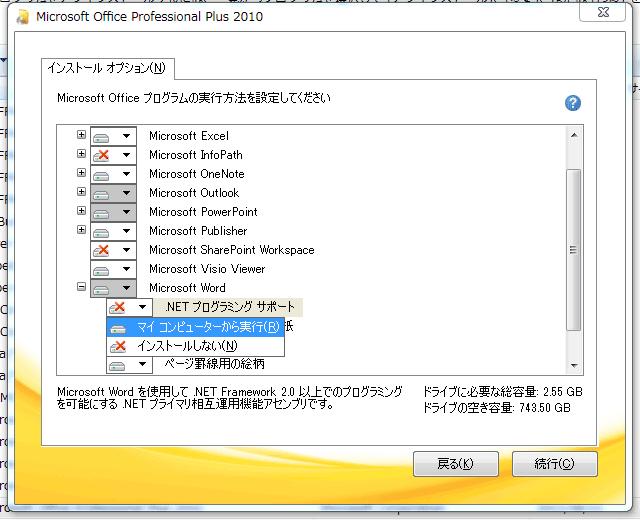This screenshot has width=640, height=520.
Task: Open install state dropdown for Microsoft Publisher
Action: tap(113, 231)
